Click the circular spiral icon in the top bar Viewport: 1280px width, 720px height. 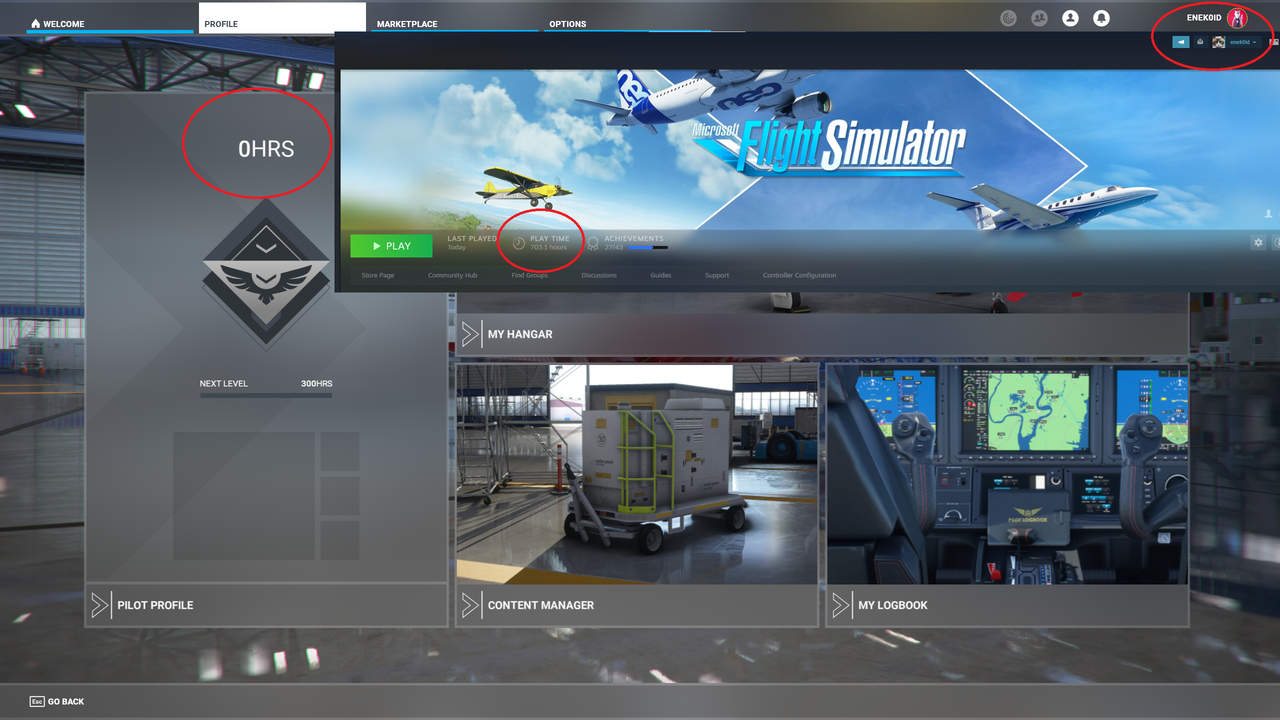pyautogui.click(x=1007, y=17)
